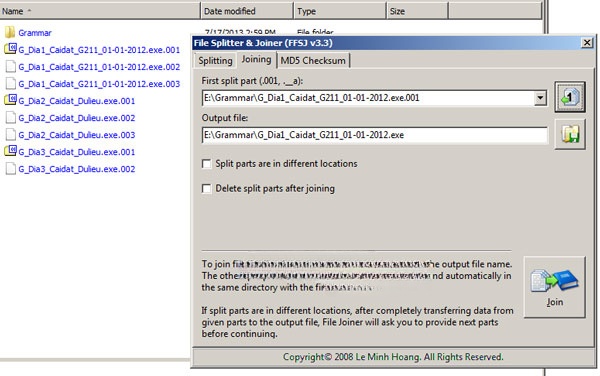Sort Explorer list by Type column
Image resolution: width=600 pixels, height=376 pixels.
(x=340, y=11)
